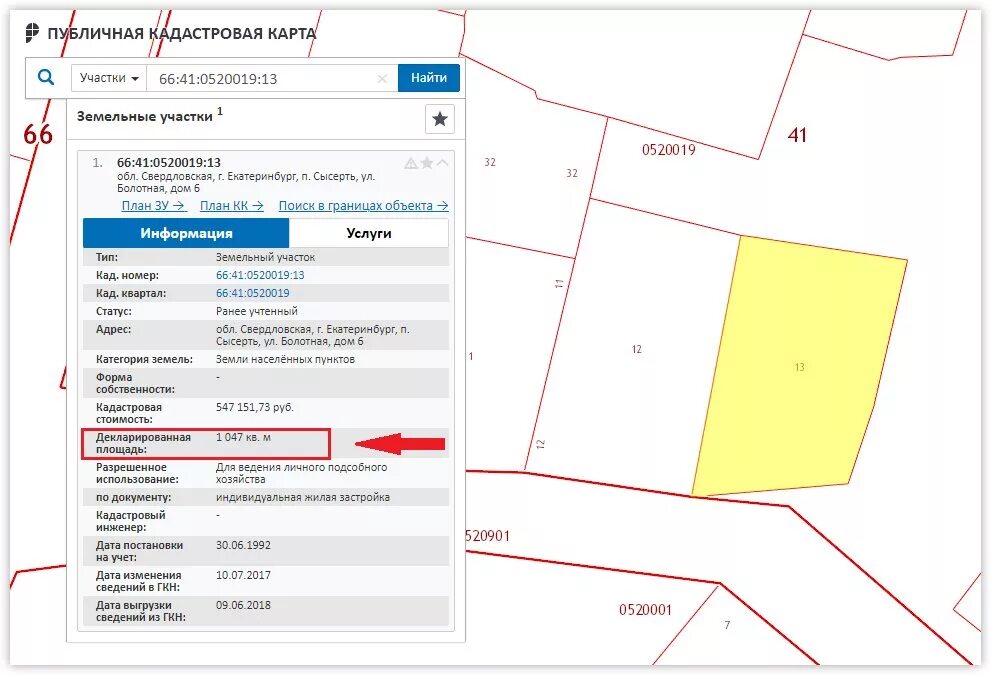The image size is (991, 675).
Task: Add results to favorites star button
Action: pyautogui.click(x=440, y=119)
